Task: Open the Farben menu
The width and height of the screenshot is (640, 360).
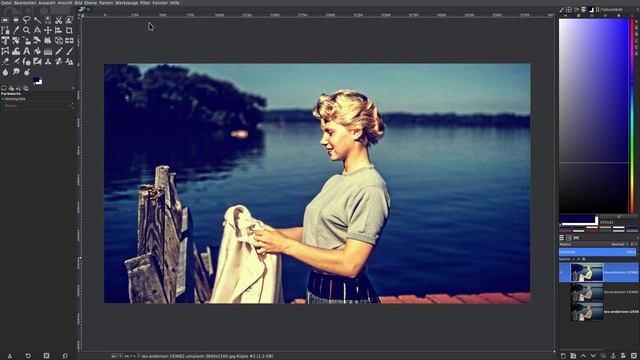Action: click(x=106, y=2)
